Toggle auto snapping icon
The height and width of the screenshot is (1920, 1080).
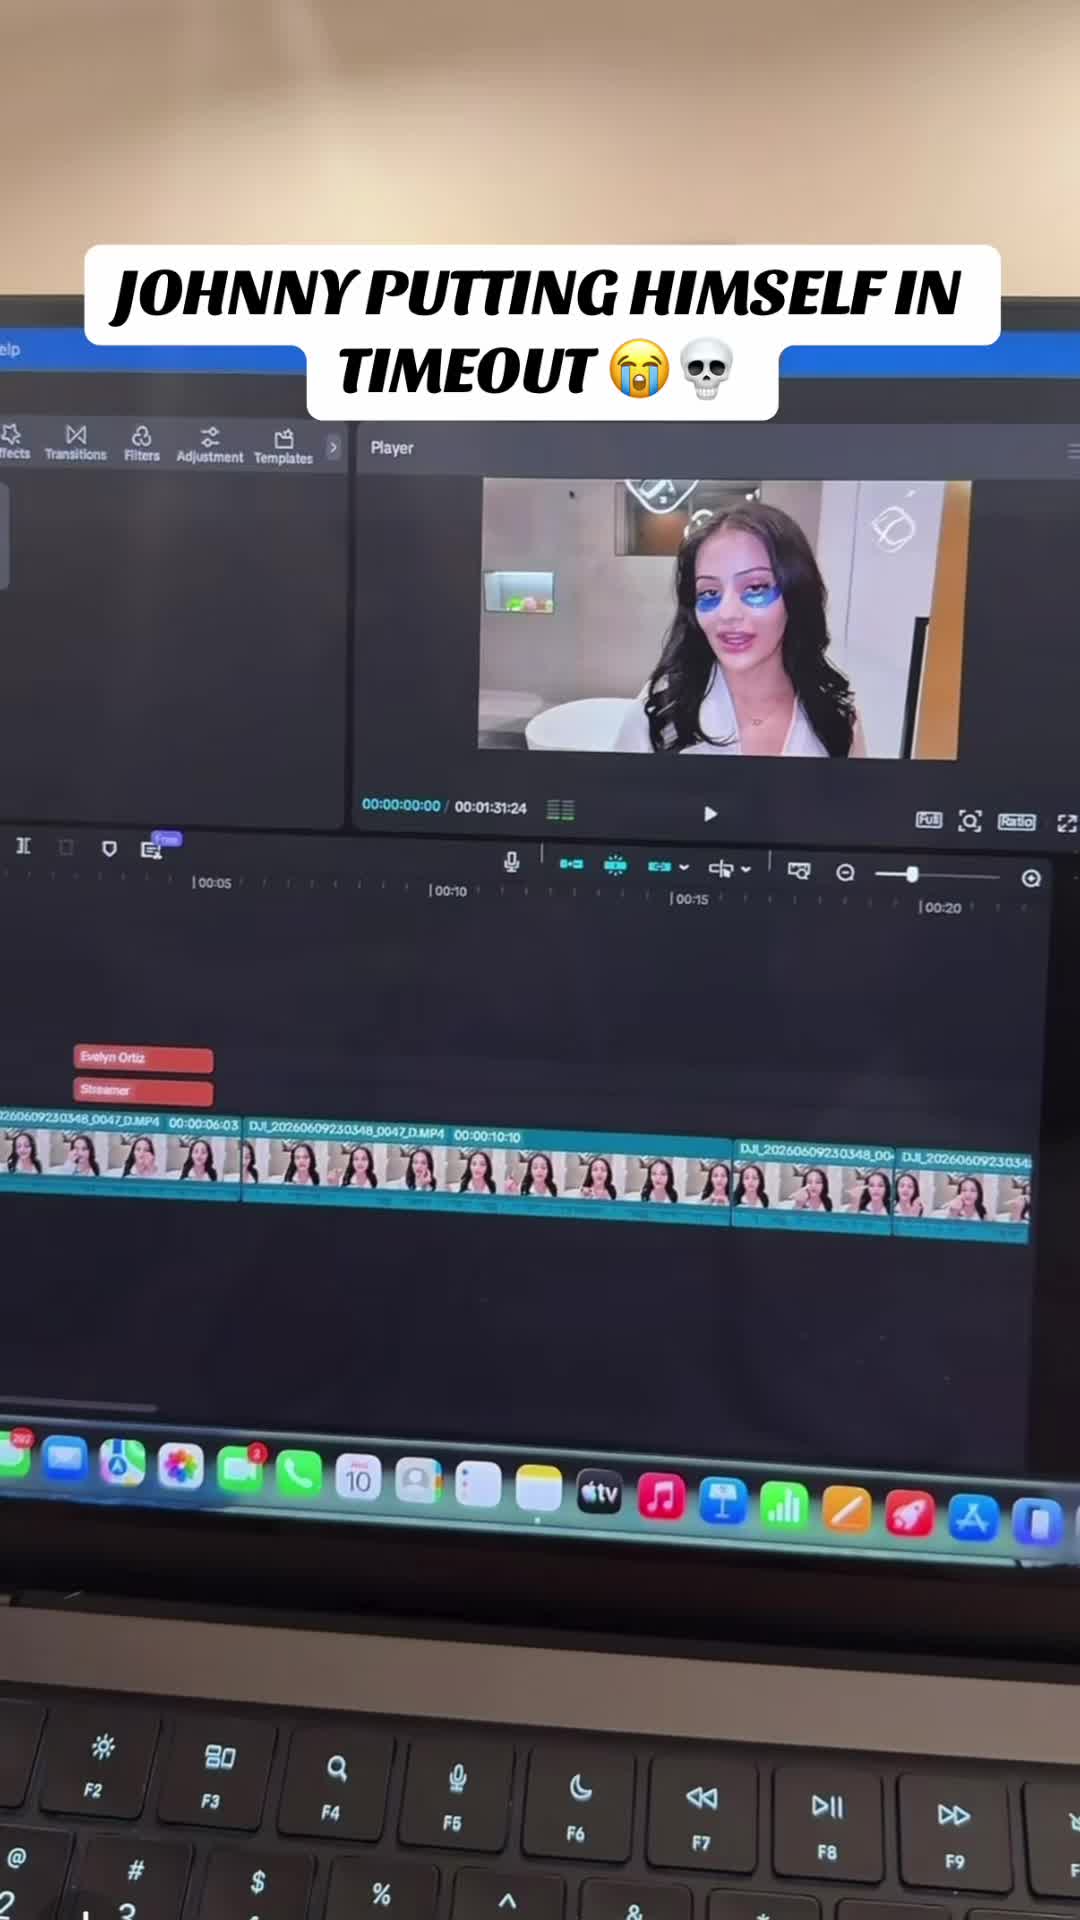click(x=615, y=865)
